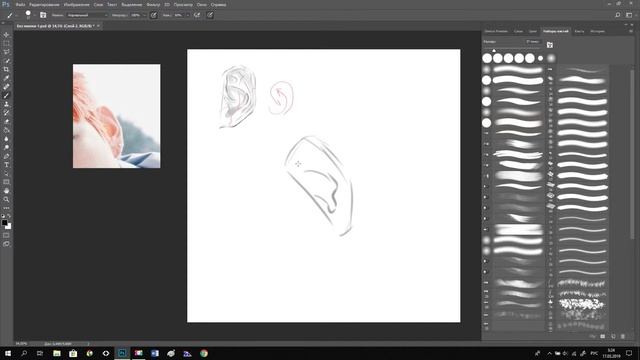Swap foreground and background colors

click(9, 216)
